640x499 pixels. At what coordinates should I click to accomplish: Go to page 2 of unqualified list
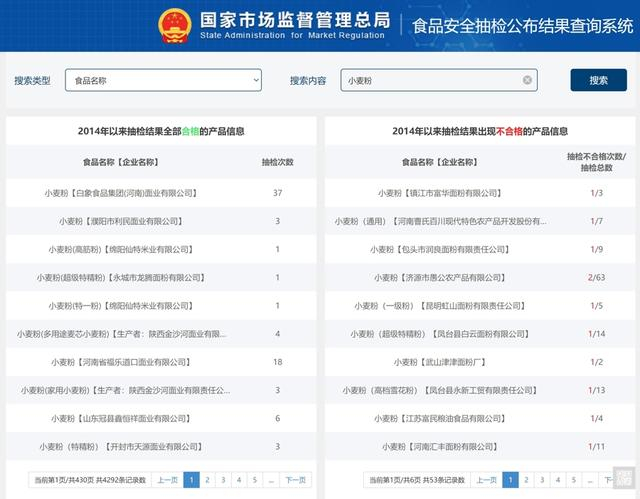point(526,480)
